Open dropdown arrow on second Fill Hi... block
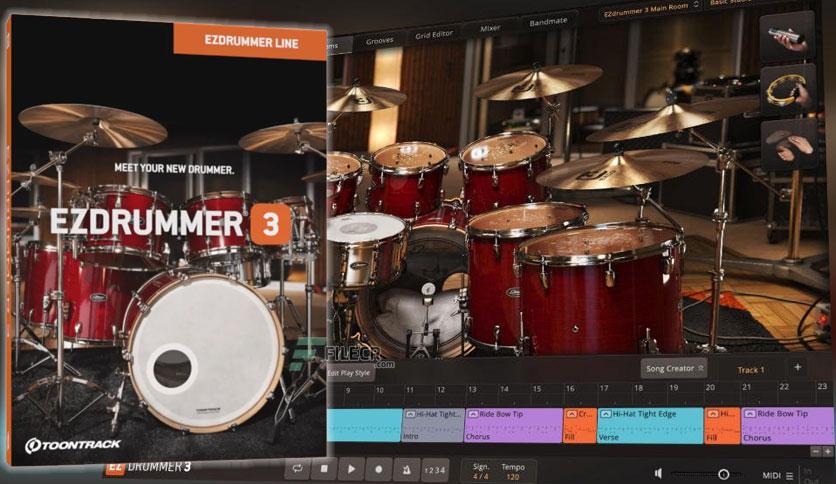This screenshot has height=484, width=836. [x=713, y=414]
